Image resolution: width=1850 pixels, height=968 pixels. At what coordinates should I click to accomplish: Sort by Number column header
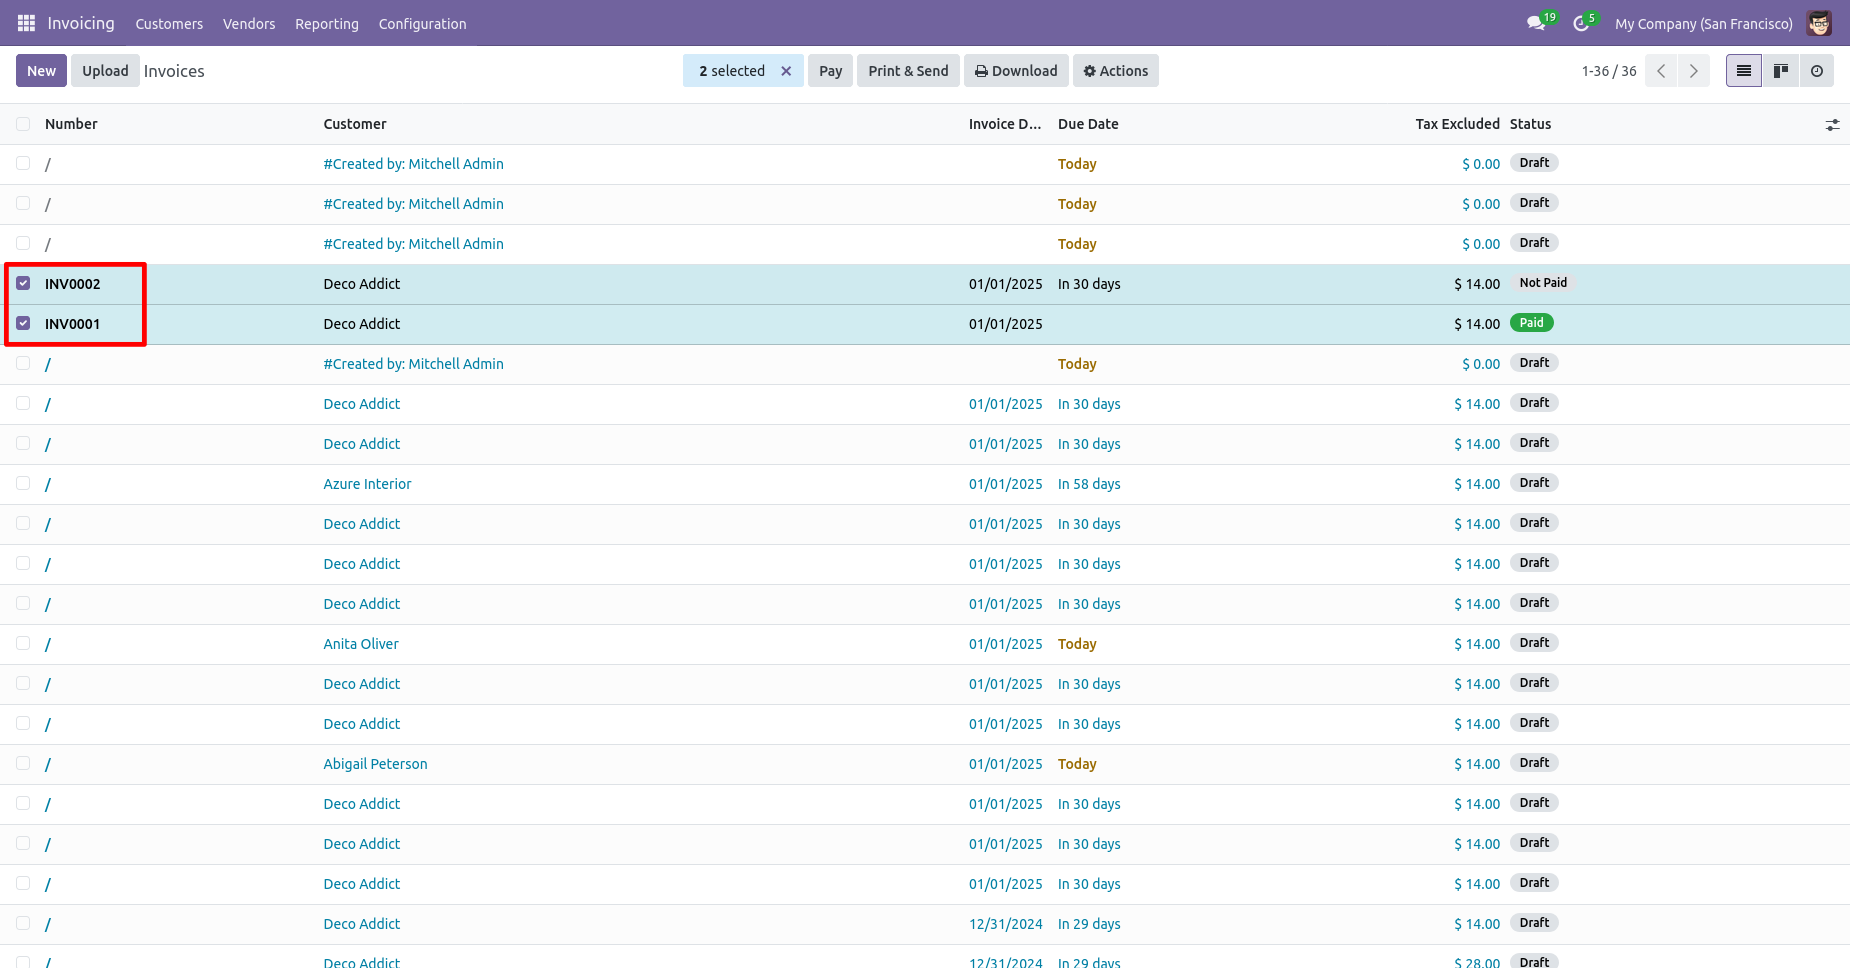(71, 124)
